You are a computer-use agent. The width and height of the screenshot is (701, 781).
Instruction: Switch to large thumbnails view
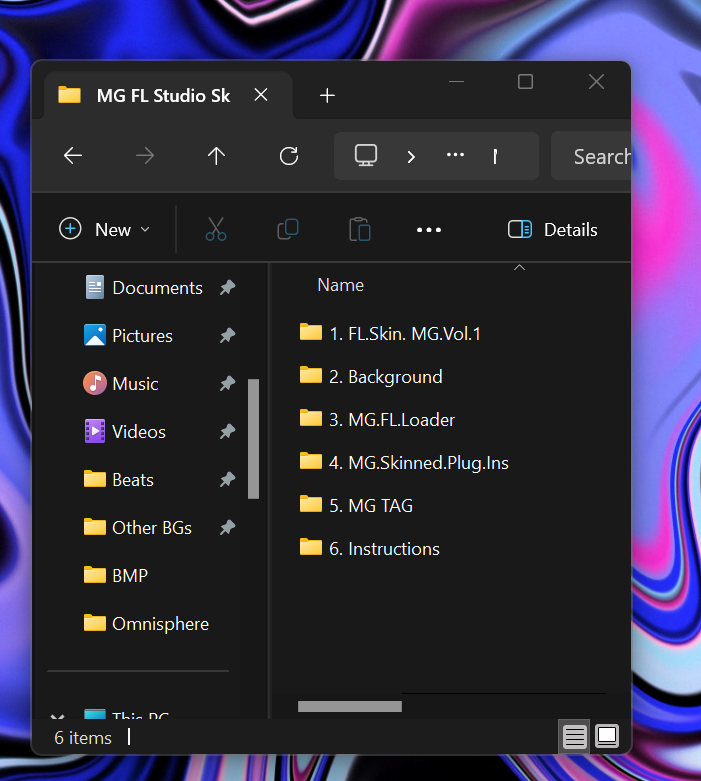tap(607, 737)
